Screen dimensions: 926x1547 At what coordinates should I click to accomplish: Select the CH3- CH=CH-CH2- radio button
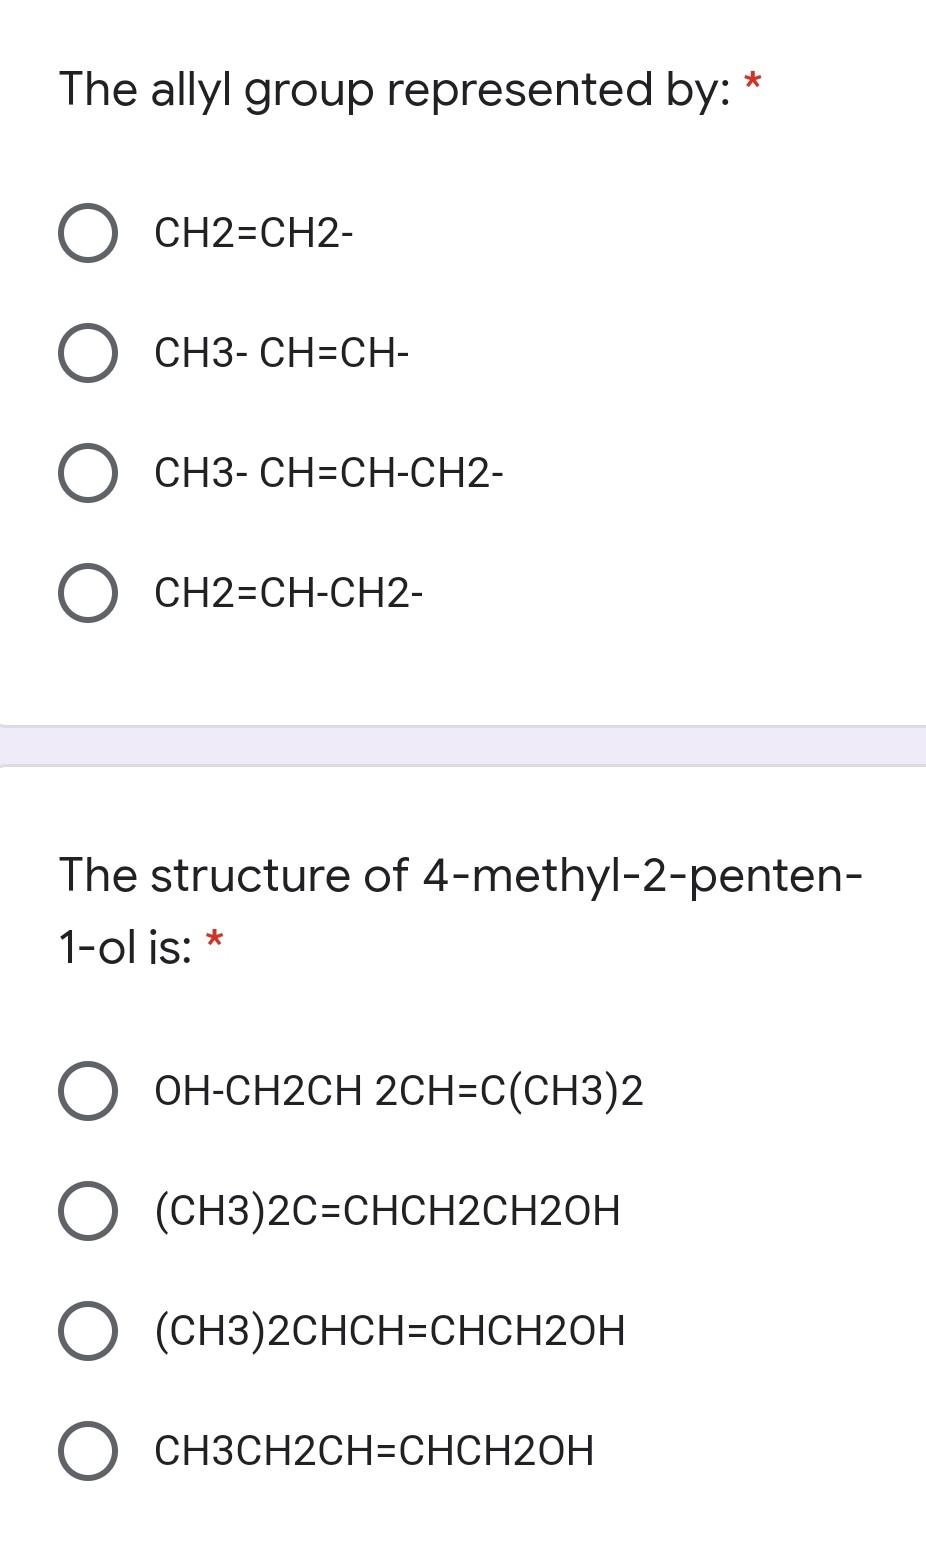(88, 473)
